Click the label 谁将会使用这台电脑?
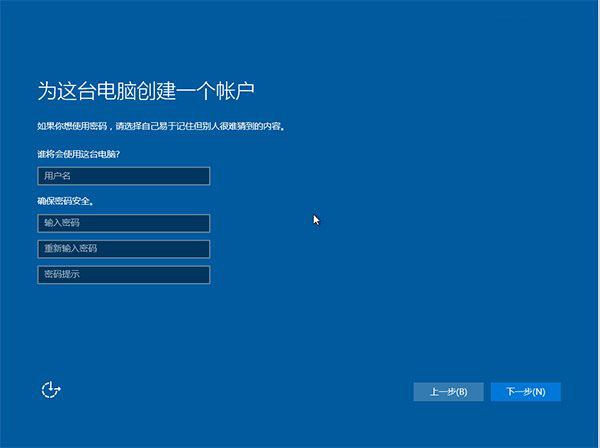This screenshot has width=600, height=448. tap(78, 154)
